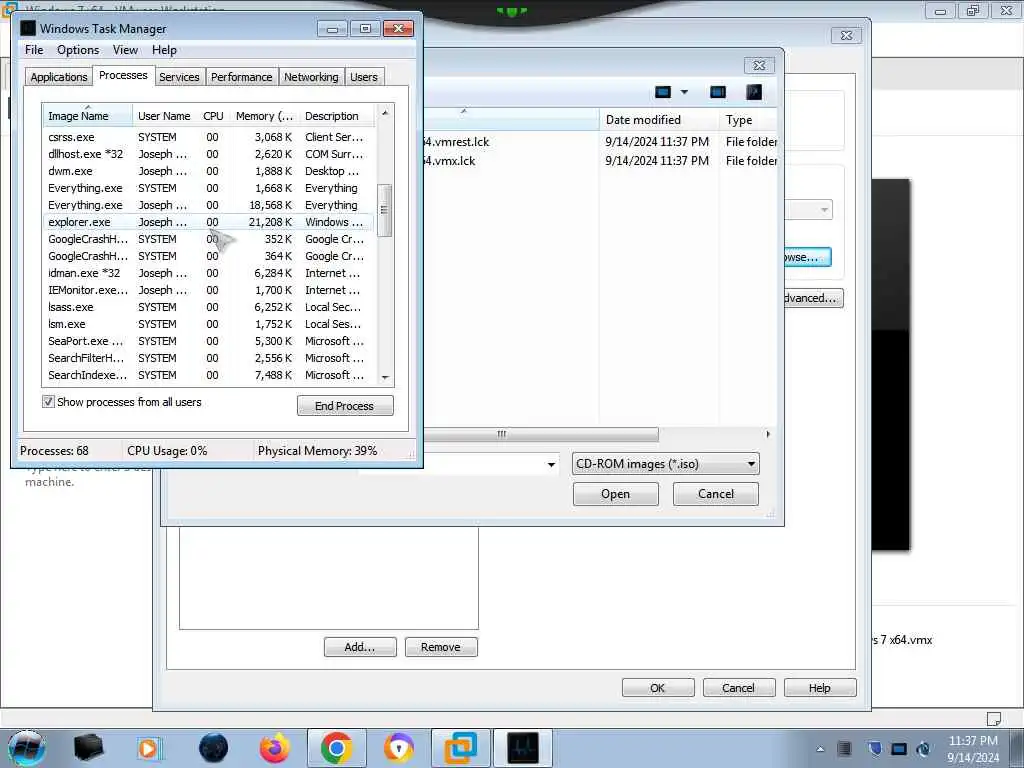Sort files by Date modified column
This screenshot has height=768, width=1024.
coord(659,120)
